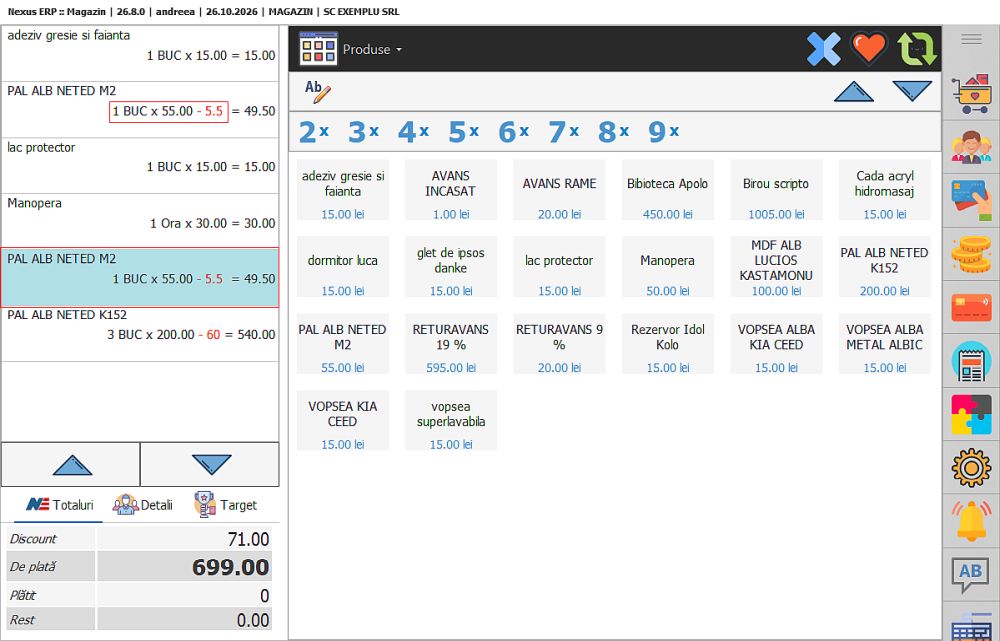
Task: Click the orange heart favorites icon
Action: click(x=869, y=48)
